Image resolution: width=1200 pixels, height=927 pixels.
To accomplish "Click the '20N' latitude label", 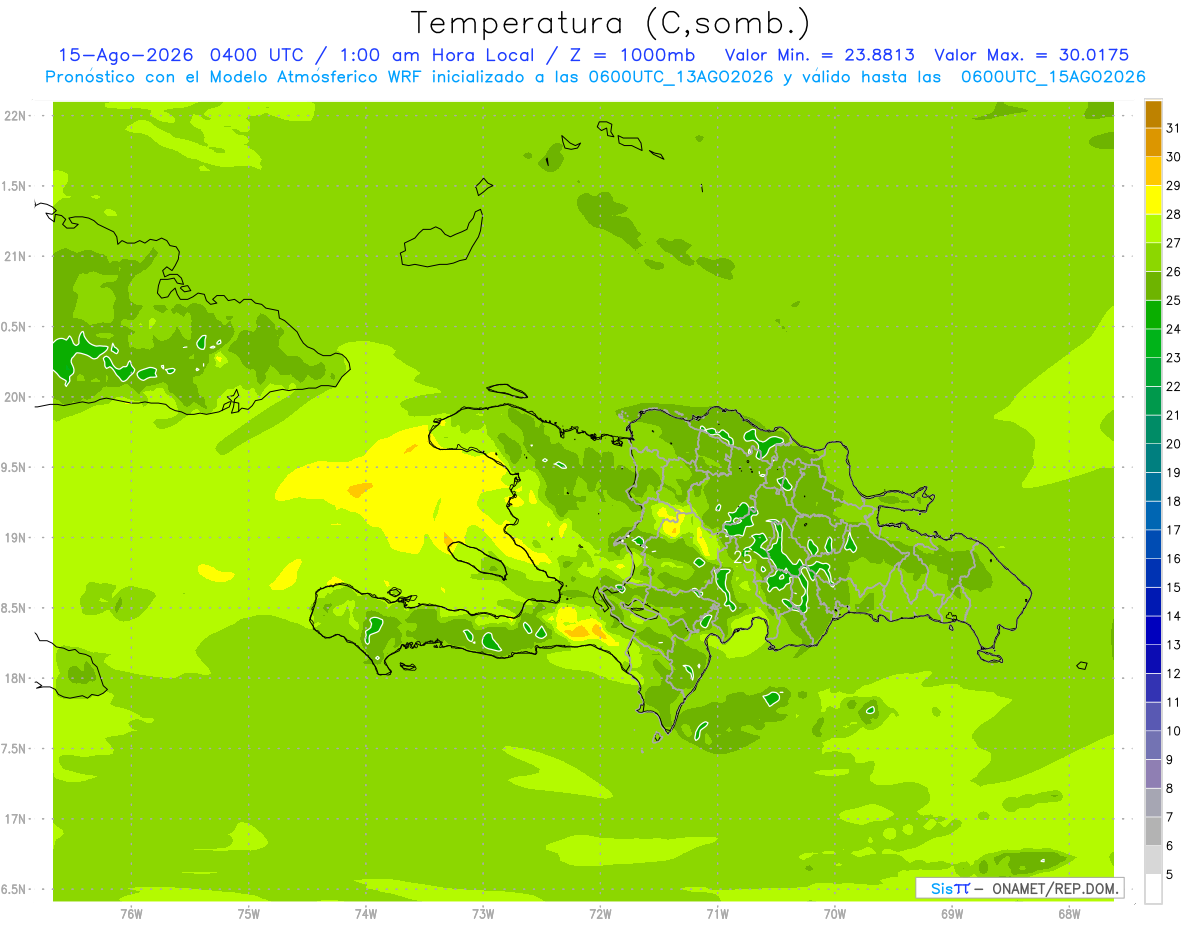I will coord(15,397).
